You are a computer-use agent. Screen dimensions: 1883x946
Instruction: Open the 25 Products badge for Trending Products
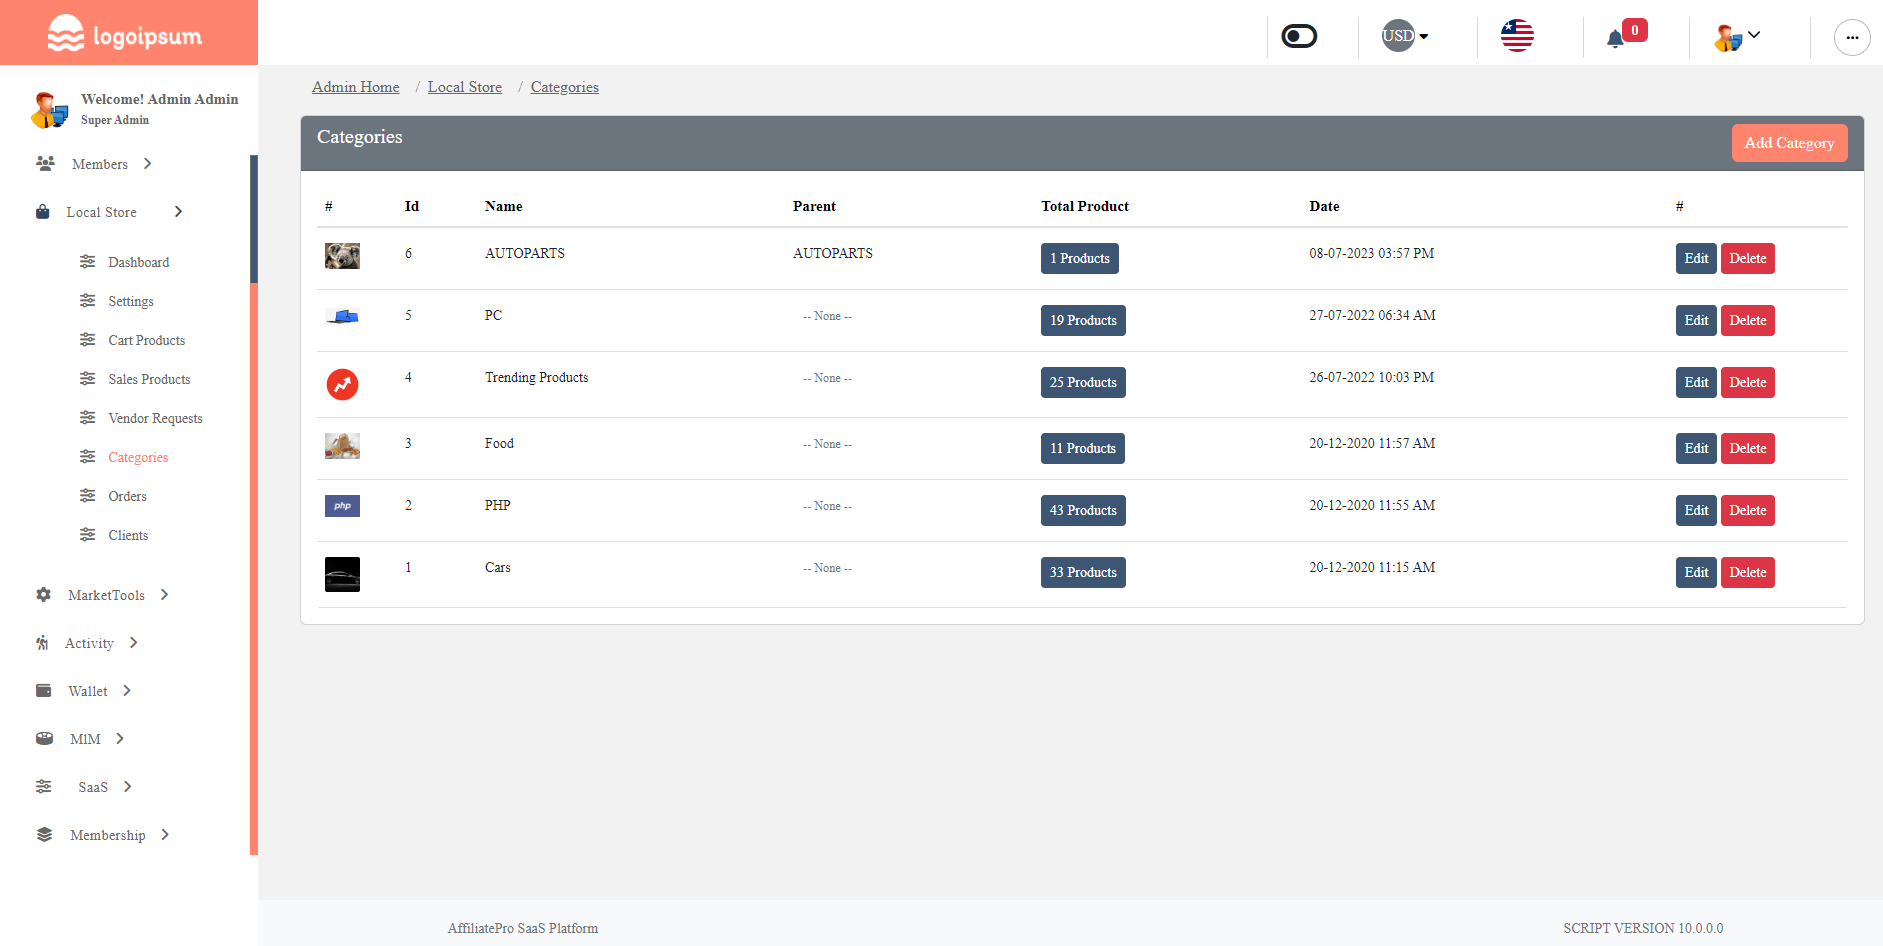pos(1083,382)
